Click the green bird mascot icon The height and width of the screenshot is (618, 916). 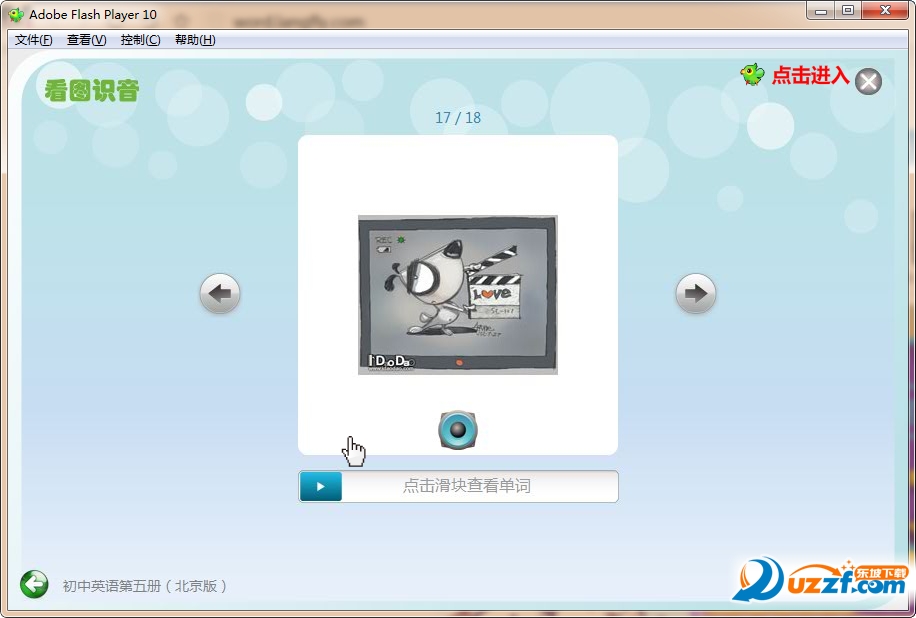click(752, 75)
